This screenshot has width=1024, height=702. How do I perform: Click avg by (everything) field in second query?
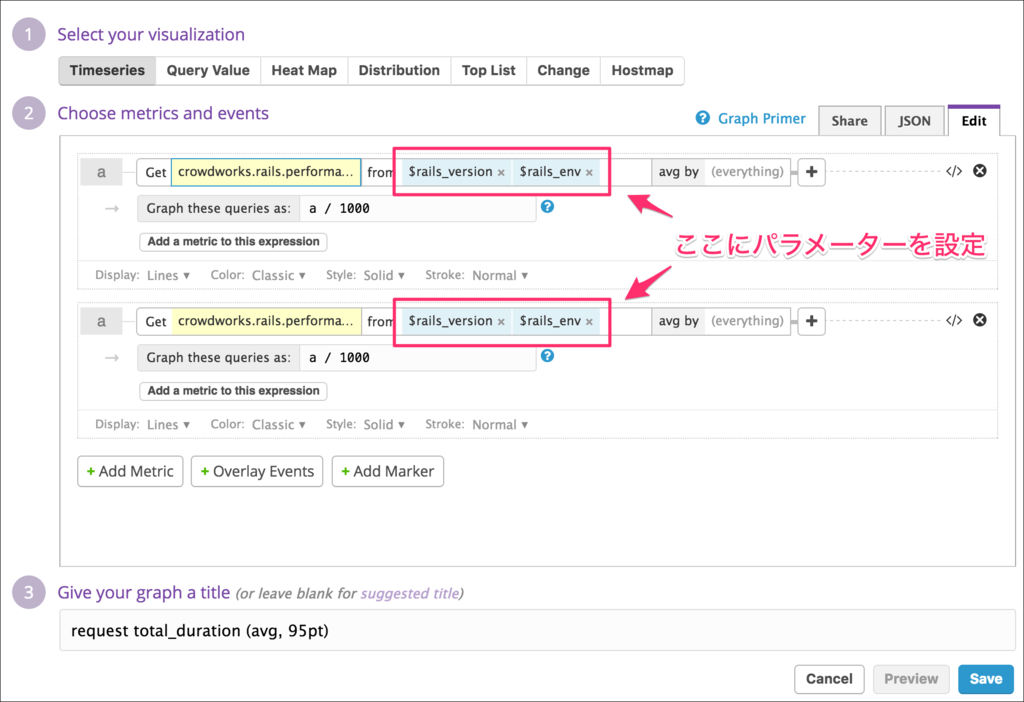pos(721,321)
